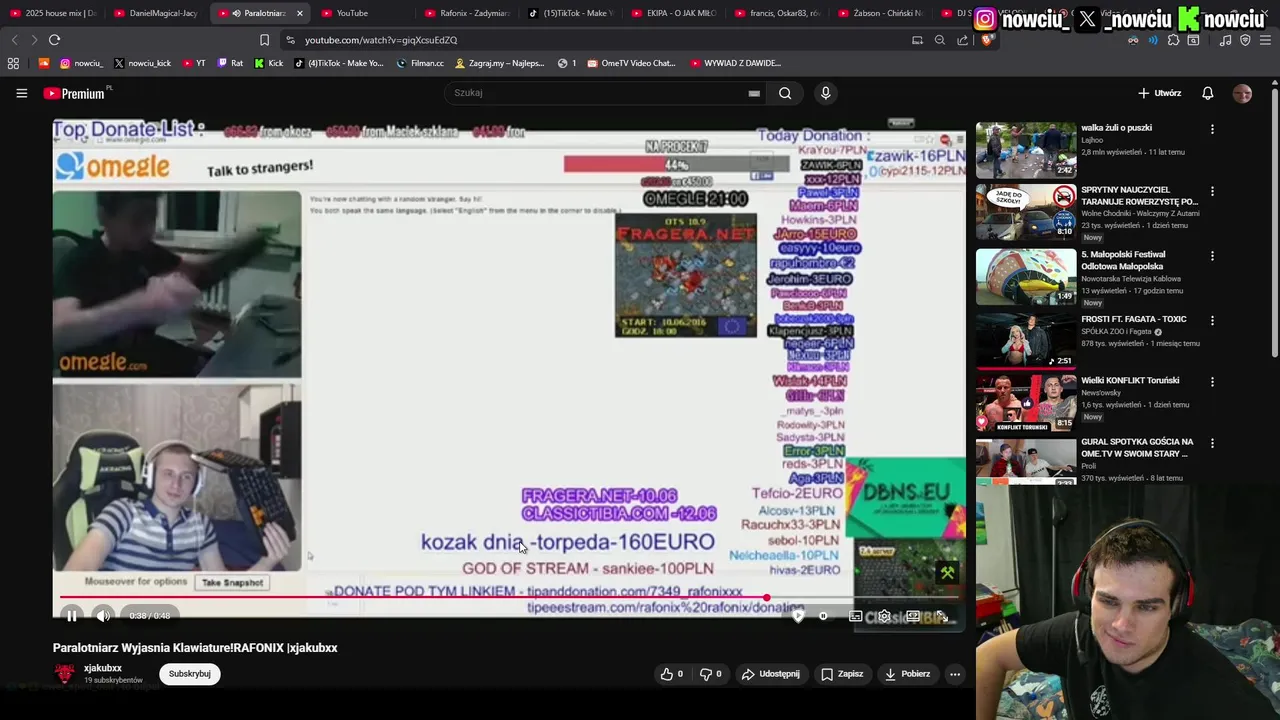Open the OmeTV Video Chat bookmark
The height and width of the screenshot is (720, 1280).
point(631,63)
